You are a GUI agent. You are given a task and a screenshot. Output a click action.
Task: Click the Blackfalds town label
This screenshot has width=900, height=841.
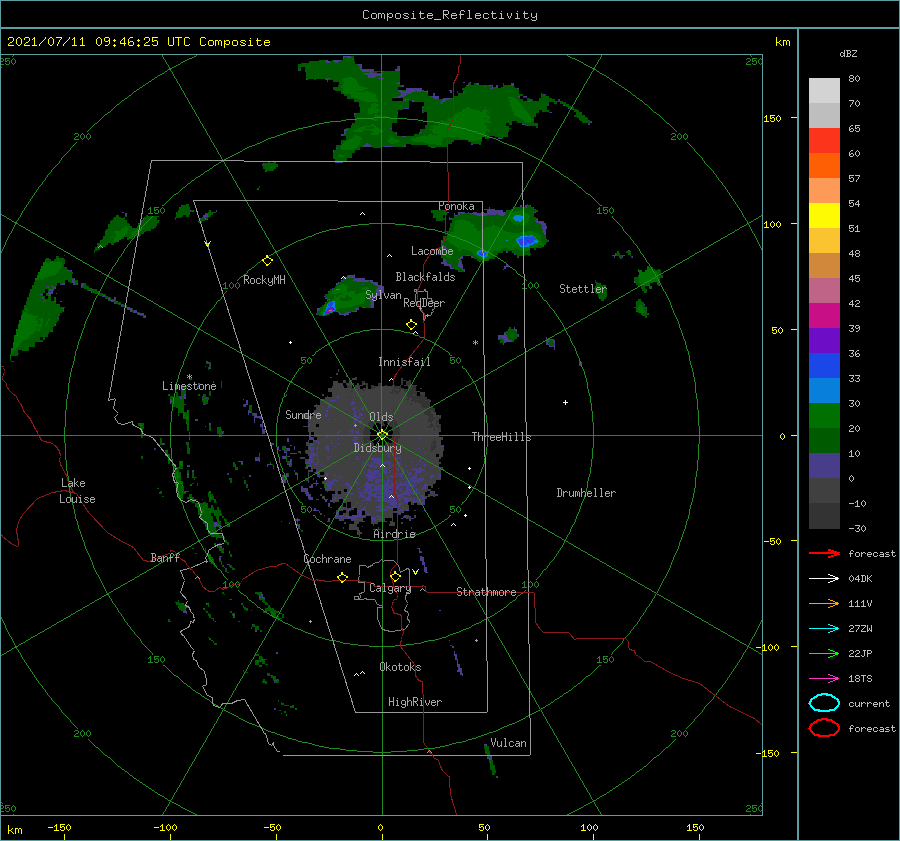(425, 277)
